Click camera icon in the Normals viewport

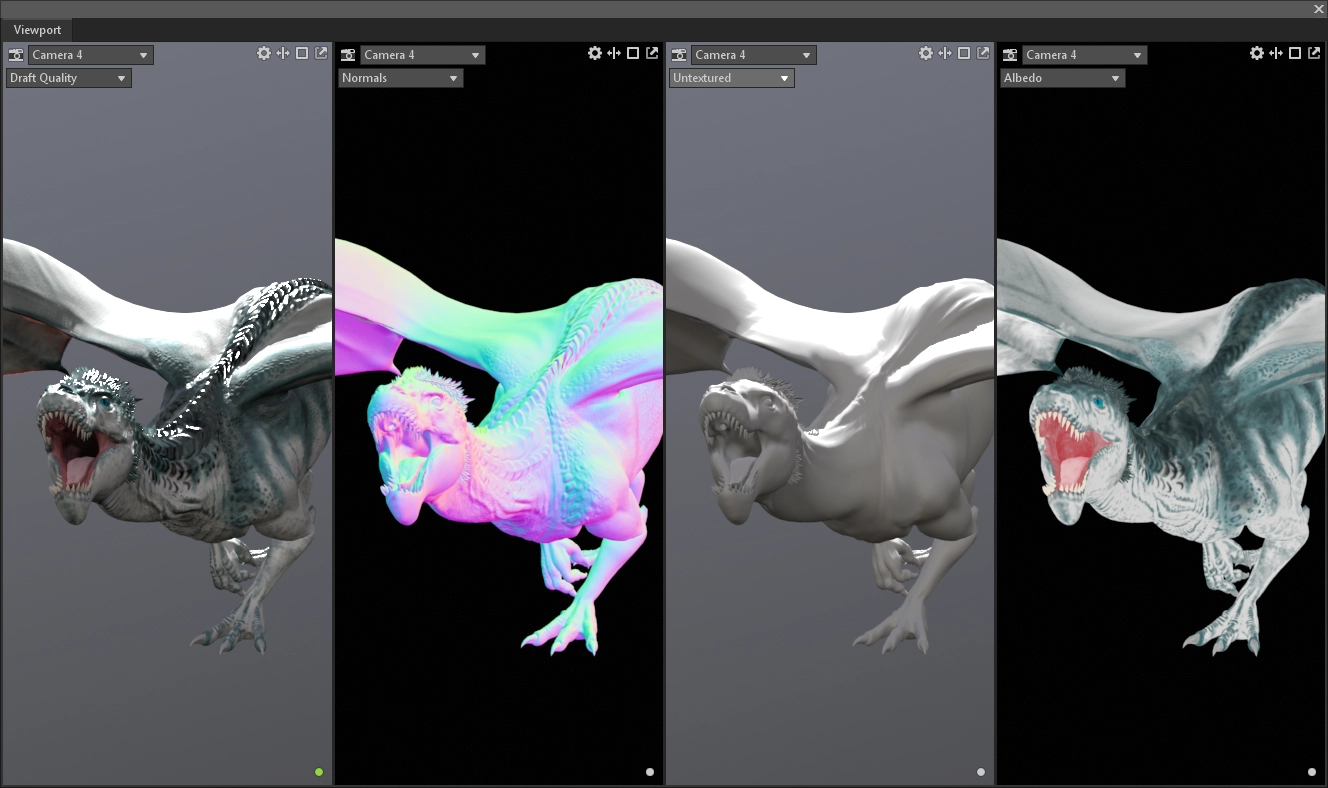[x=348, y=55]
